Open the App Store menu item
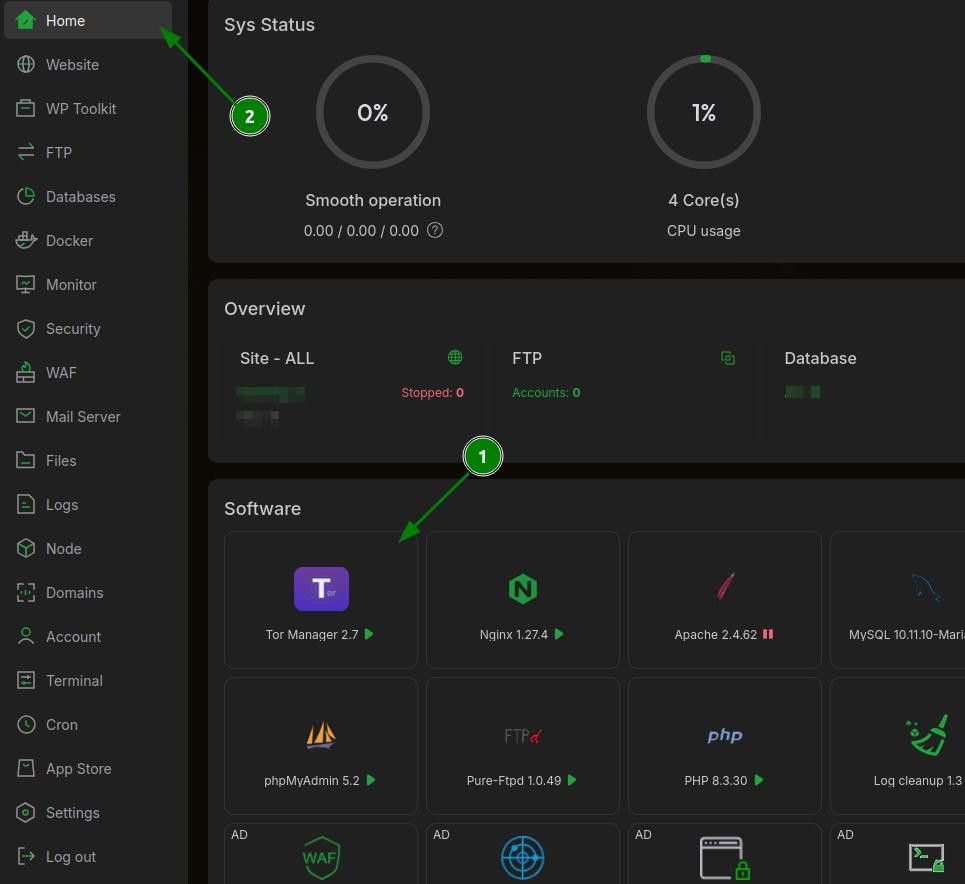This screenshot has width=965, height=884. coord(87,769)
